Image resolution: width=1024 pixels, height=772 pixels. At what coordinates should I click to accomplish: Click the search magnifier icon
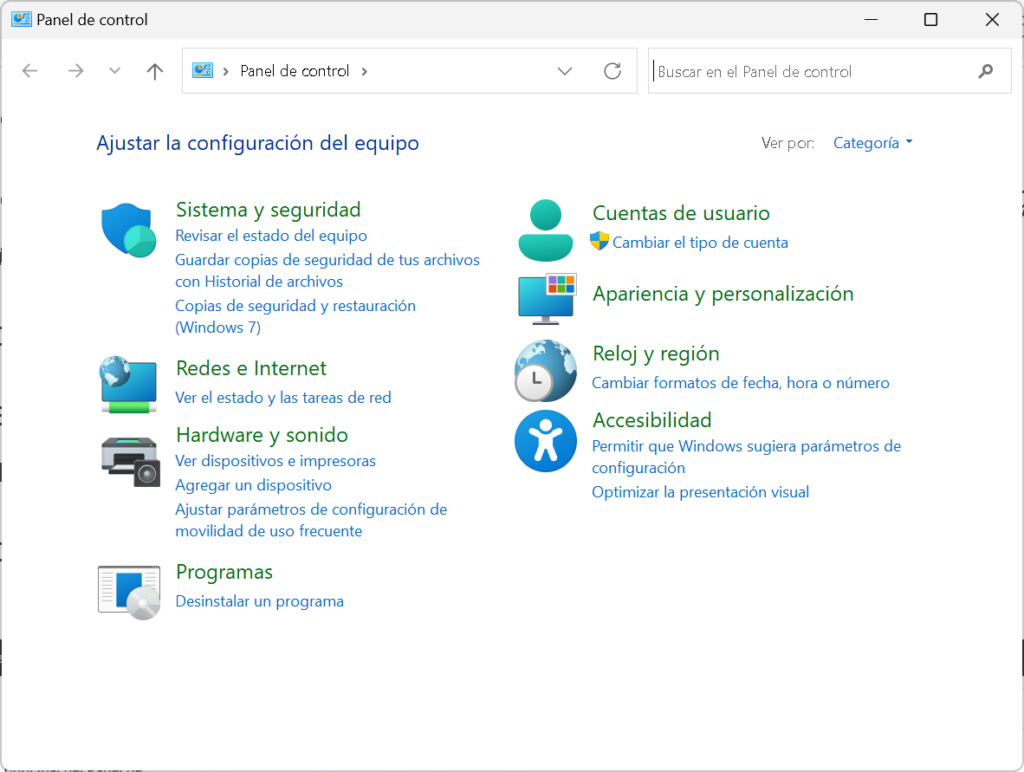(x=985, y=71)
